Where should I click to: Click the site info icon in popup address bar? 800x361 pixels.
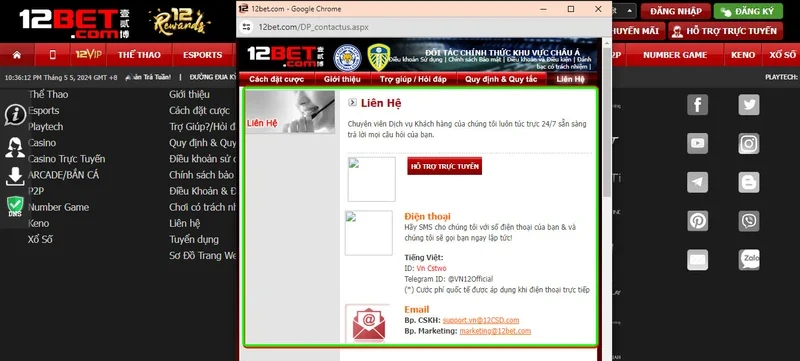[246, 27]
